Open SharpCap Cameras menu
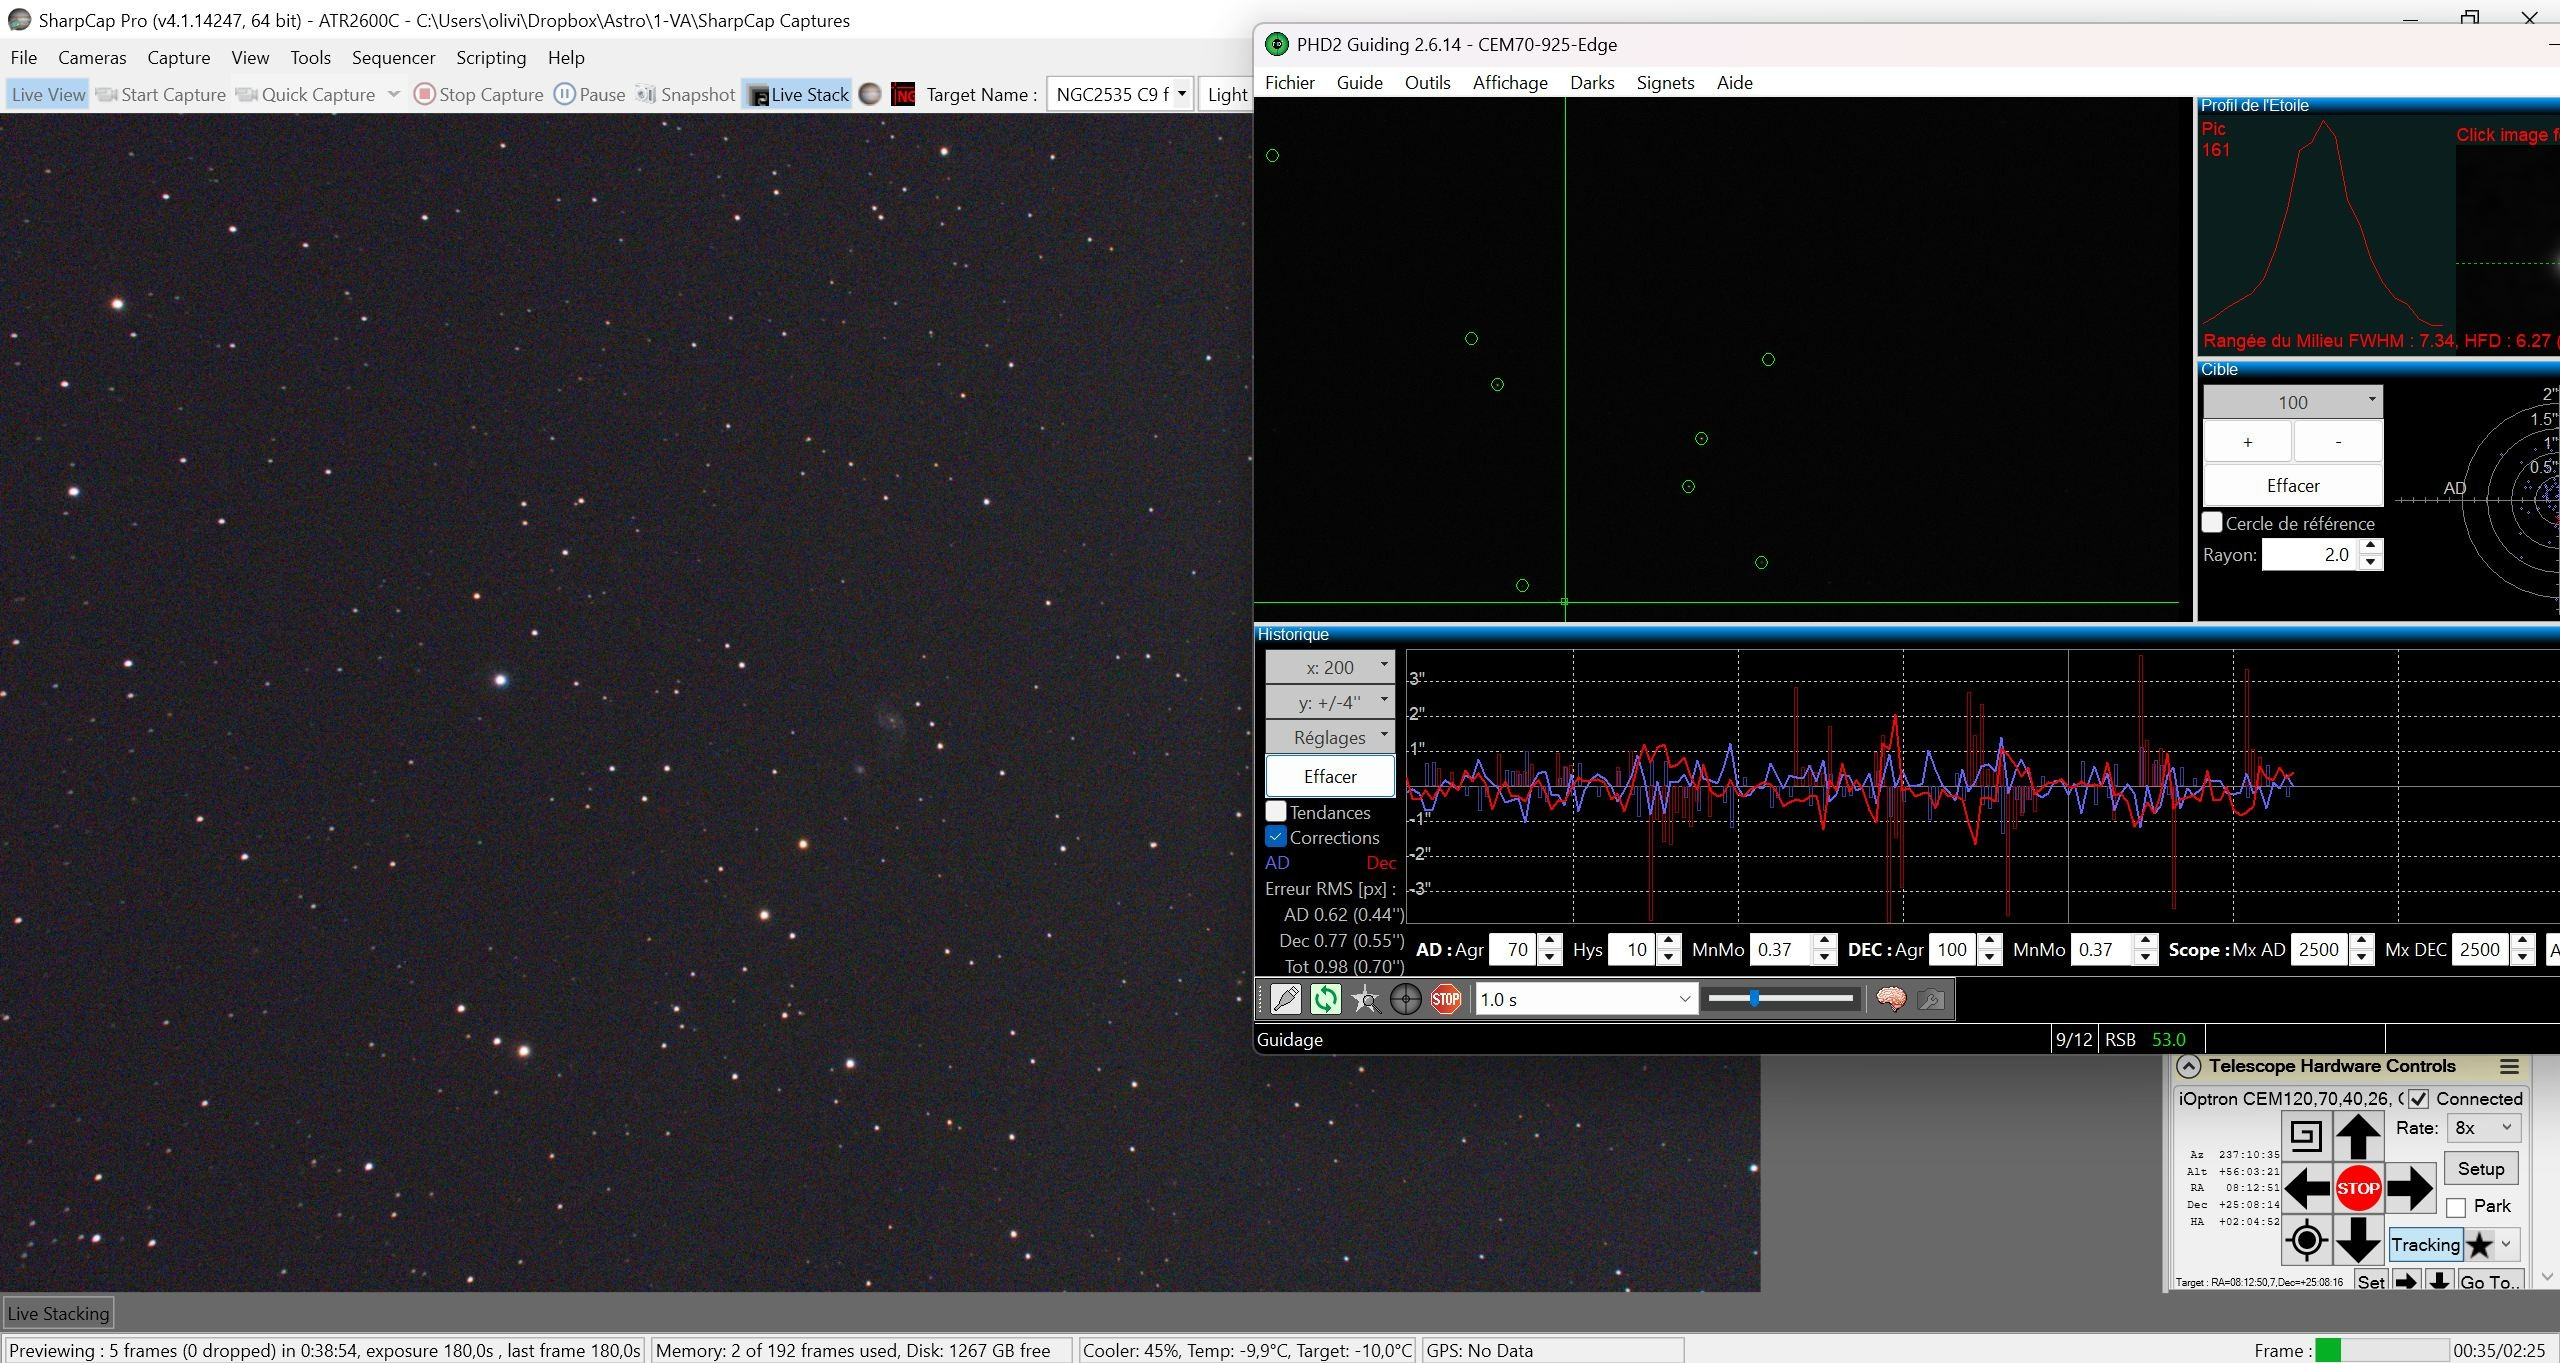 pyautogui.click(x=92, y=57)
